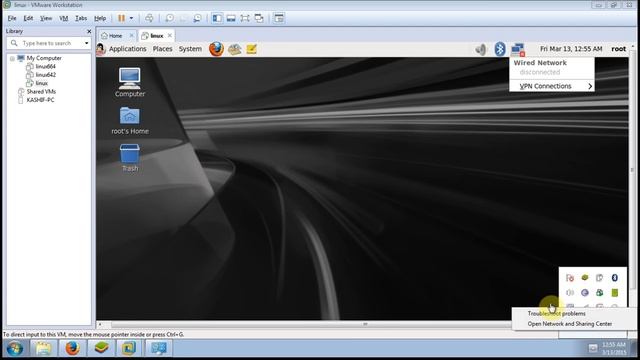This screenshot has width=640, height=360.
Task: Toggle the thumbnail bar icon
Action: pyautogui.click(x=231, y=18)
